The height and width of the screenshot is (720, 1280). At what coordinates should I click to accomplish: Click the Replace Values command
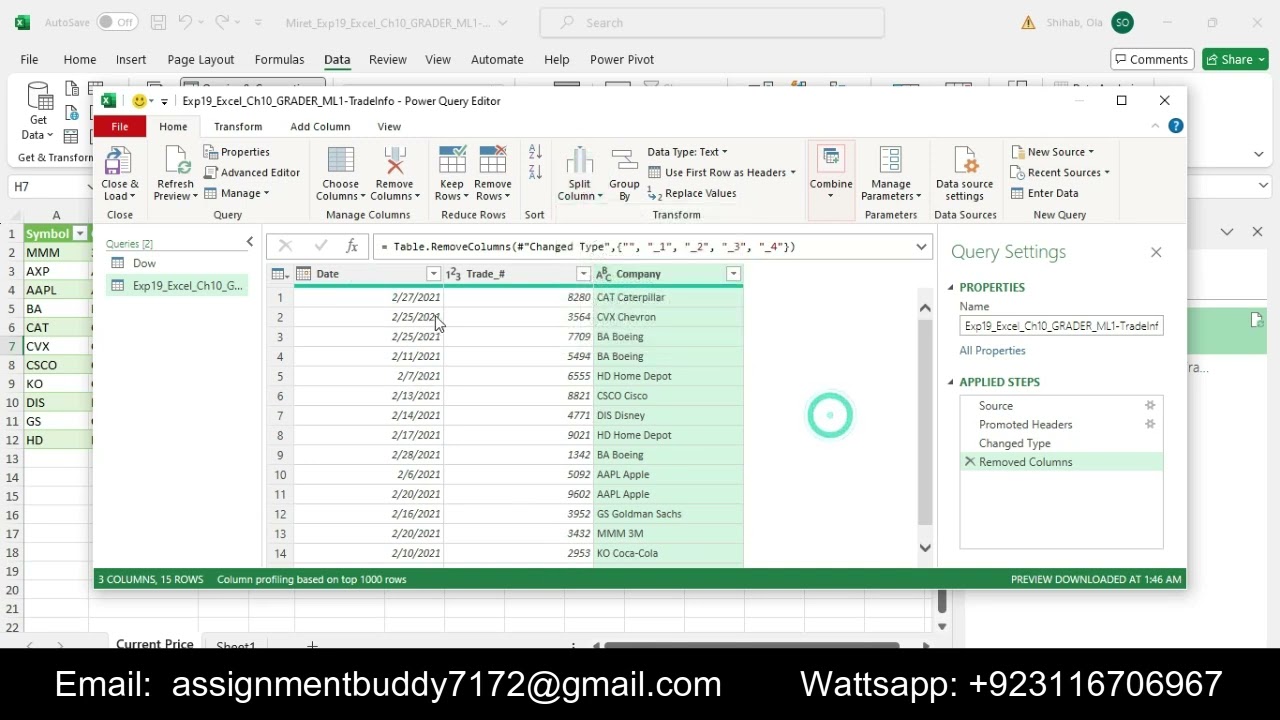click(692, 193)
